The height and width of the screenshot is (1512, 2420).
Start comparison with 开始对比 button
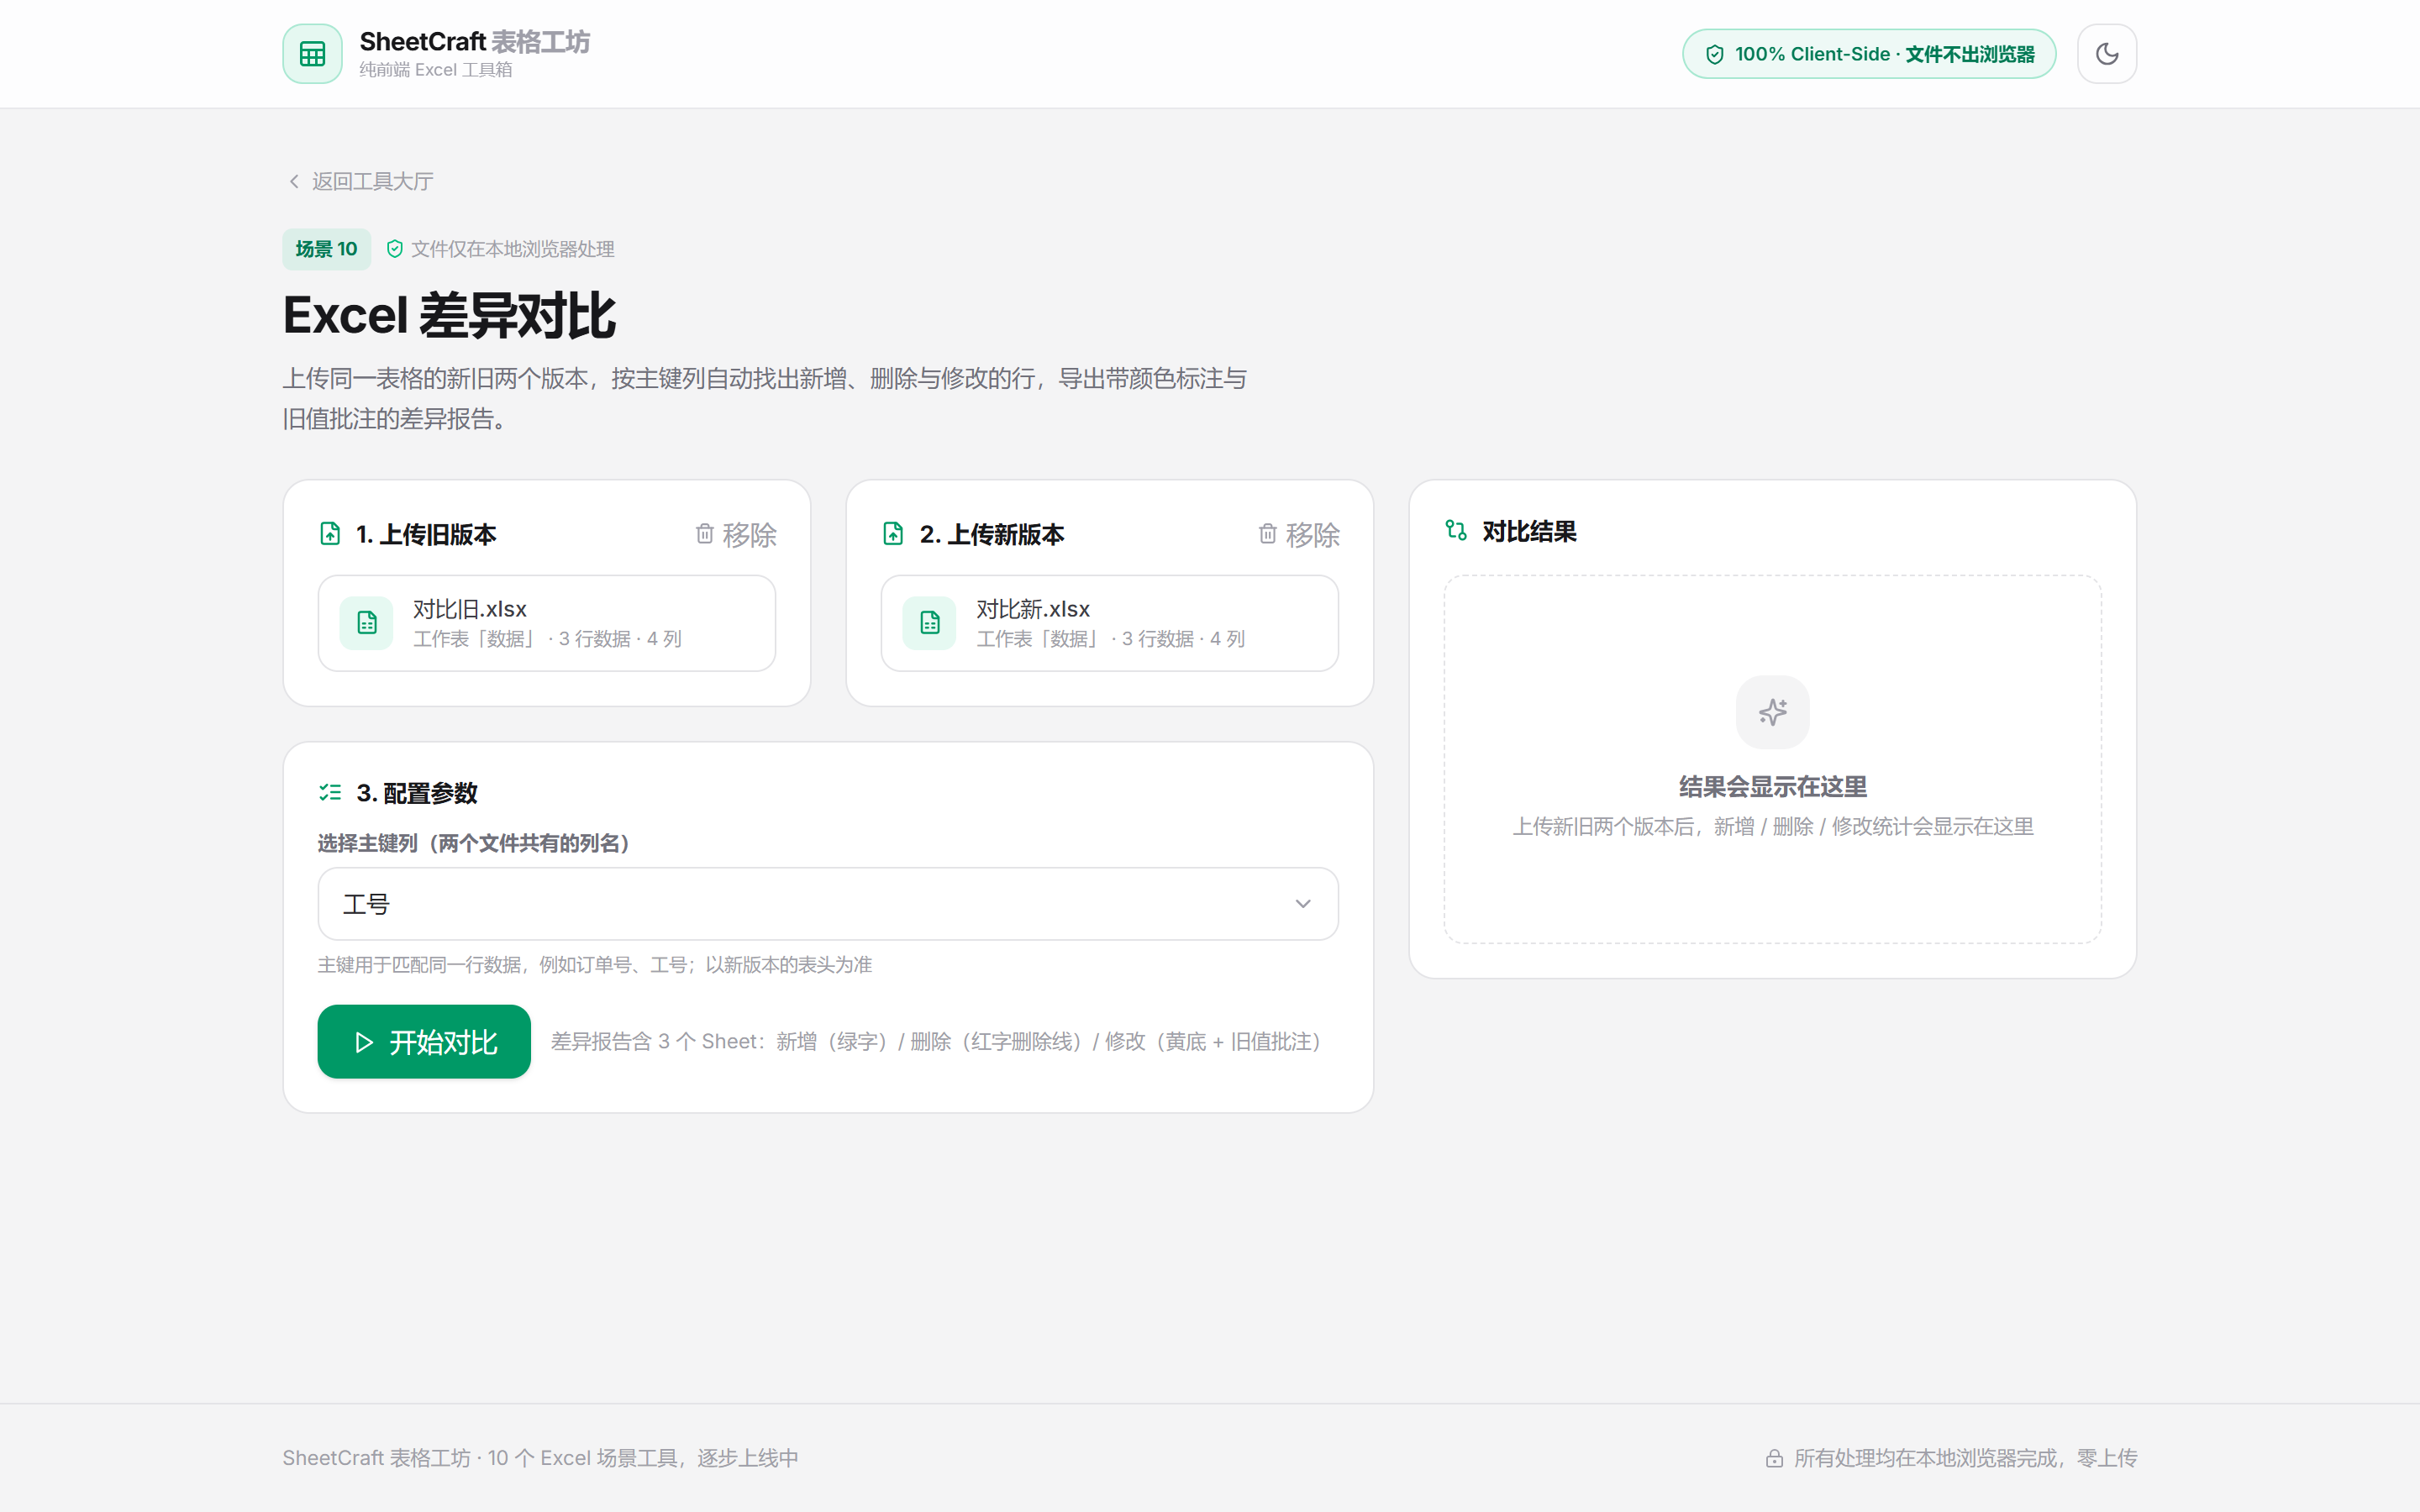(x=424, y=1042)
